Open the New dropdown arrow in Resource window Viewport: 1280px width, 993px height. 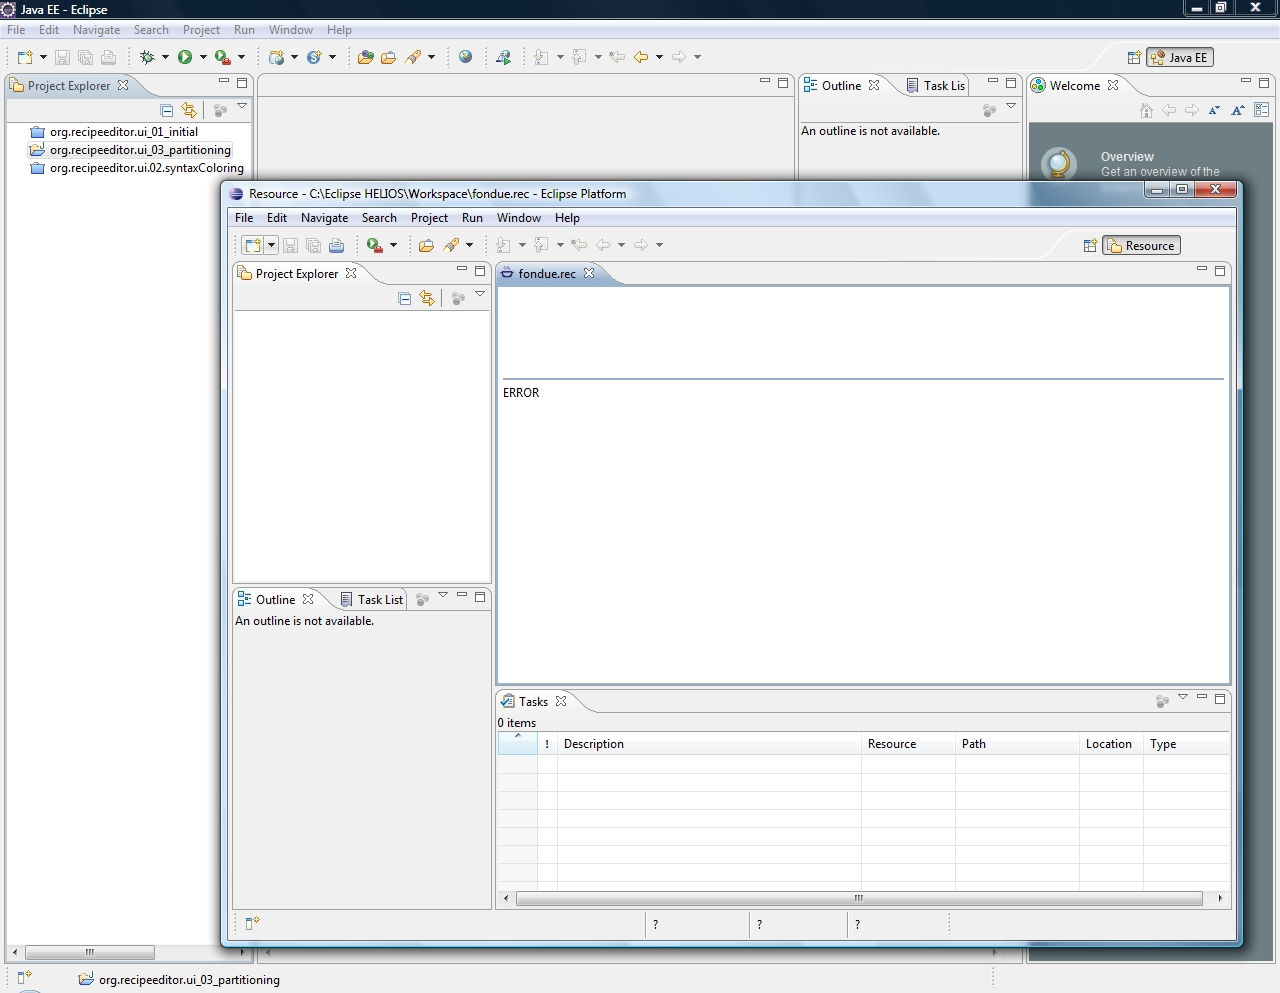[x=271, y=245]
